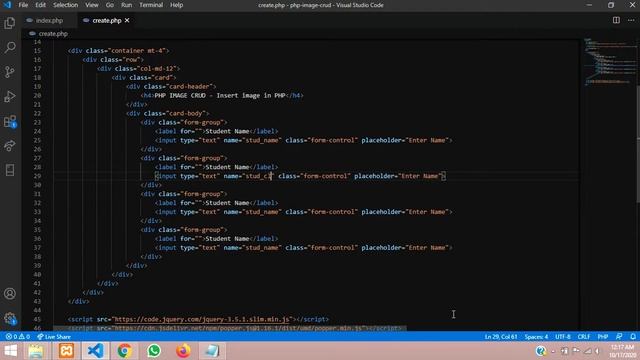This screenshot has height=360, width=640.
Task: Open WhatsApp from the taskbar
Action: point(154,351)
